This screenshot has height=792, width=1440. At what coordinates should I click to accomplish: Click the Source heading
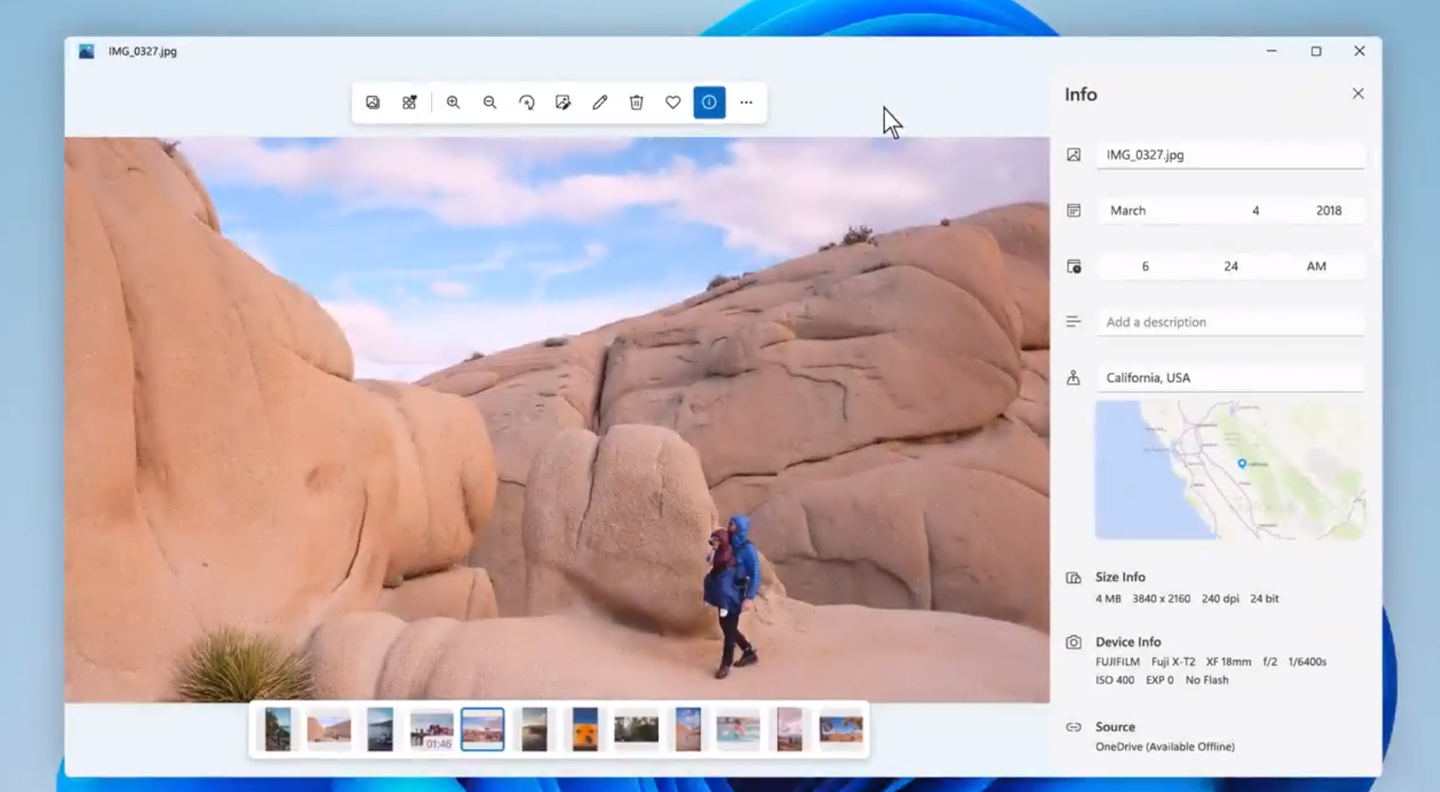[x=1115, y=727]
